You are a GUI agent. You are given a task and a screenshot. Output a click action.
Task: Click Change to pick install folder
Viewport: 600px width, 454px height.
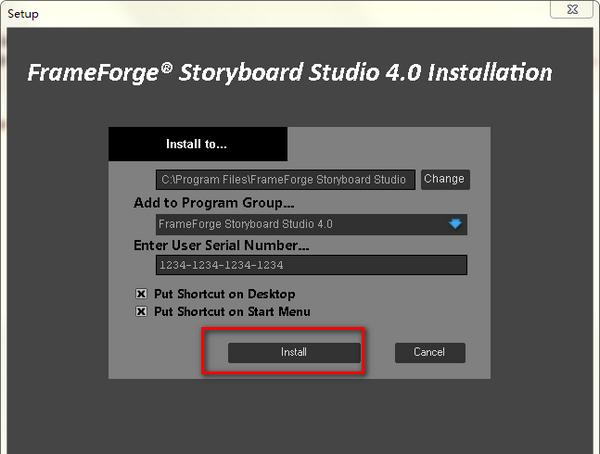click(x=444, y=179)
